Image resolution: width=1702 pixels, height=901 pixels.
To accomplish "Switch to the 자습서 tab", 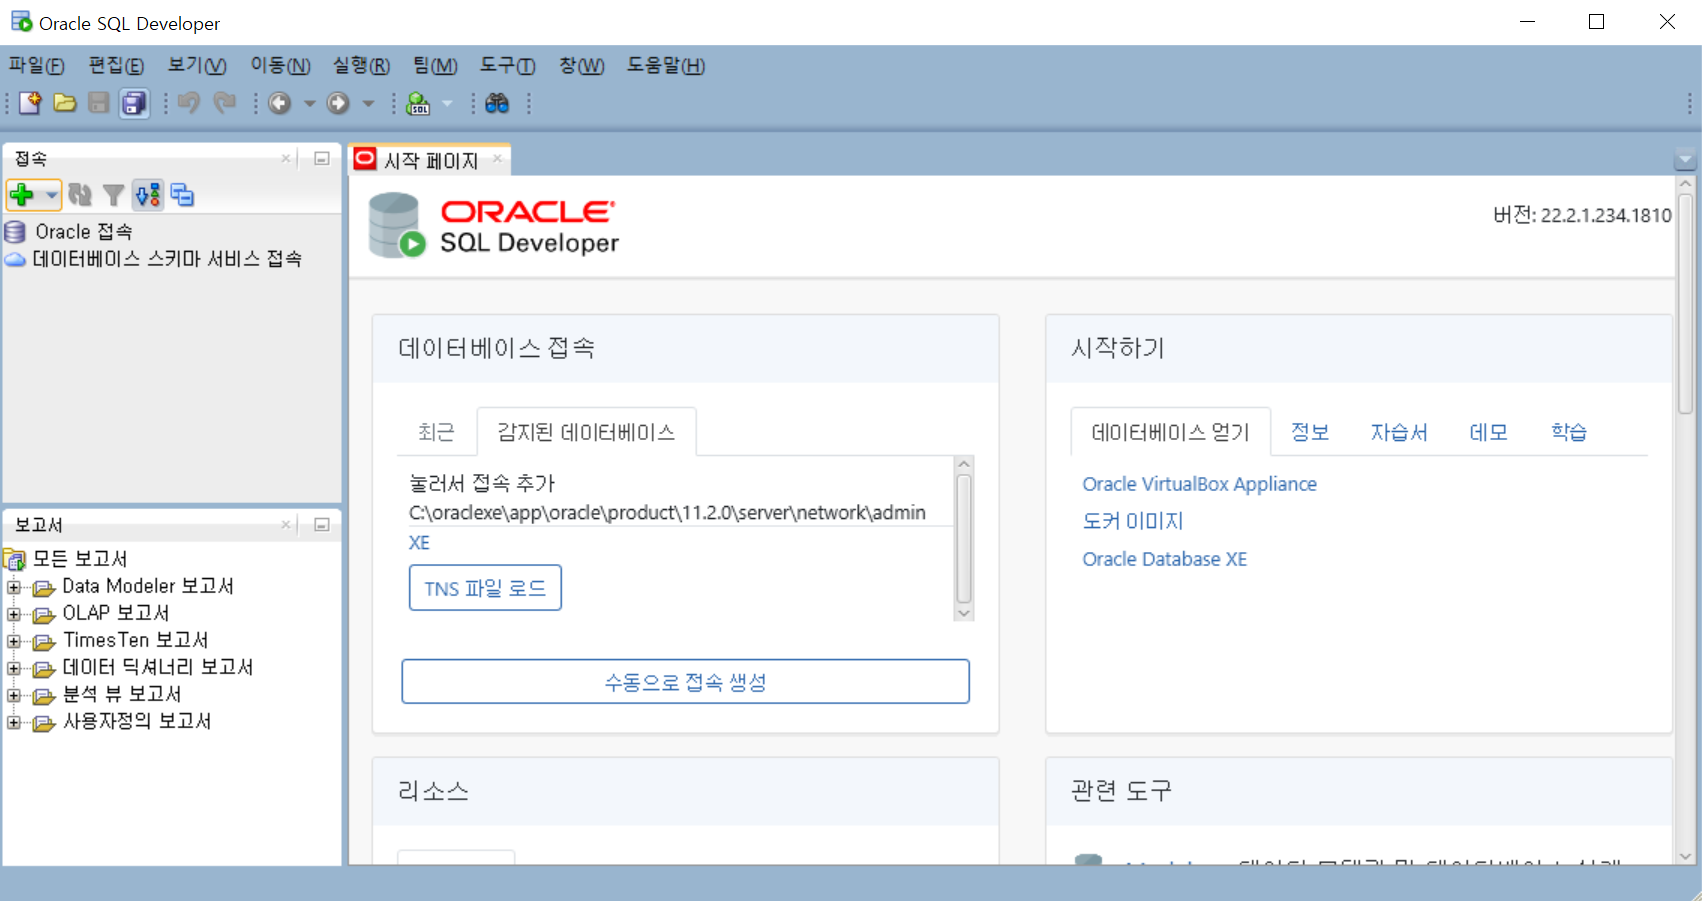I will click(1399, 432).
